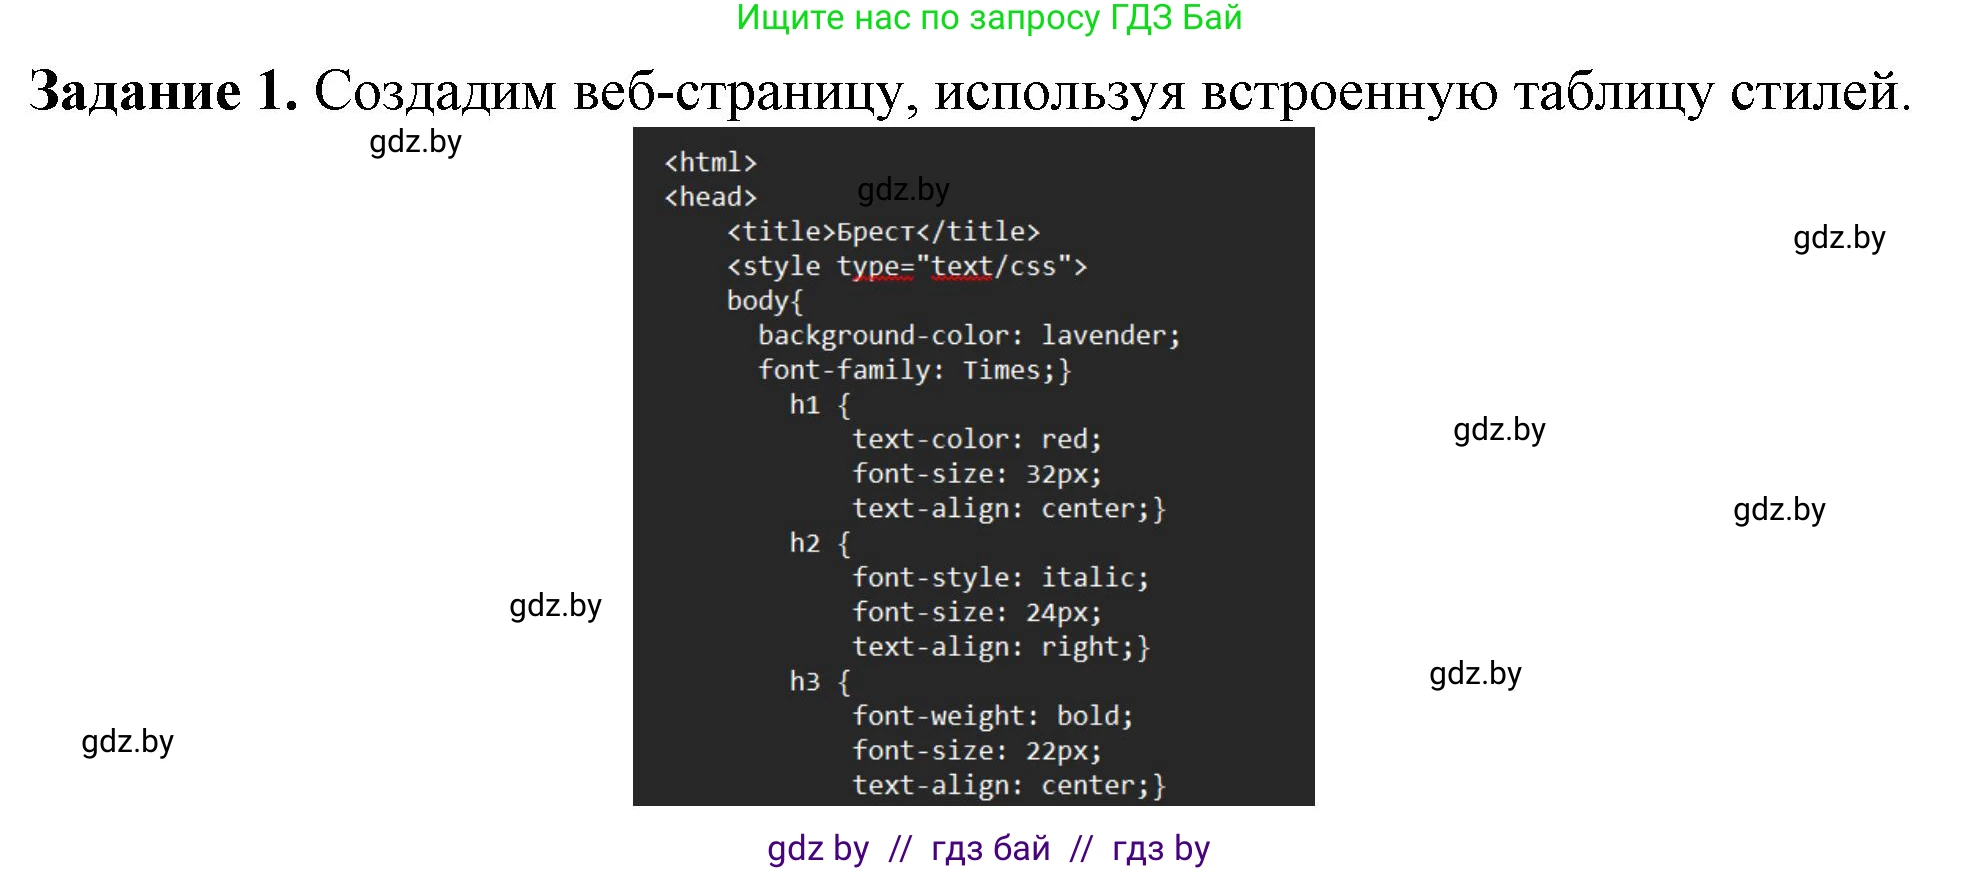Click the font-family: Times declaration
Image resolution: width=1981 pixels, height=871 pixels.
coord(914,370)
